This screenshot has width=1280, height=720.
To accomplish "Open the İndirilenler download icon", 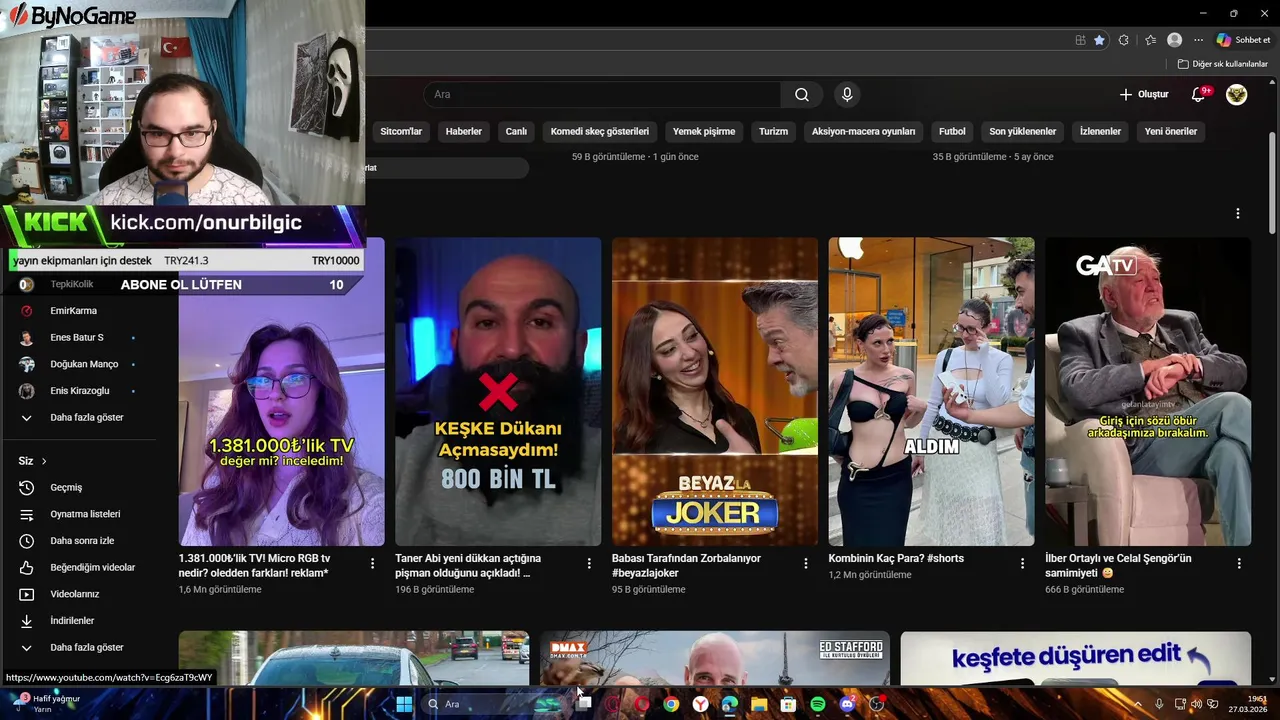I will [27, 621].
